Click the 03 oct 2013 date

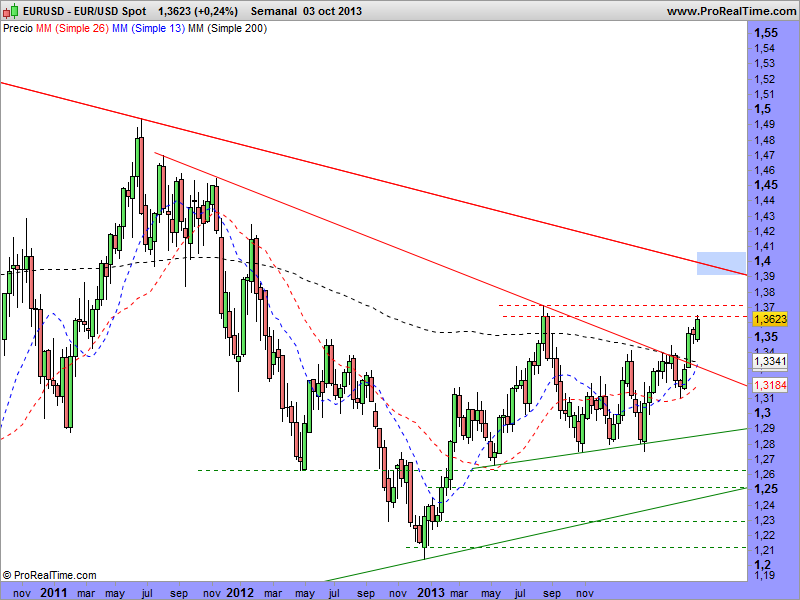tap(332, 11)
